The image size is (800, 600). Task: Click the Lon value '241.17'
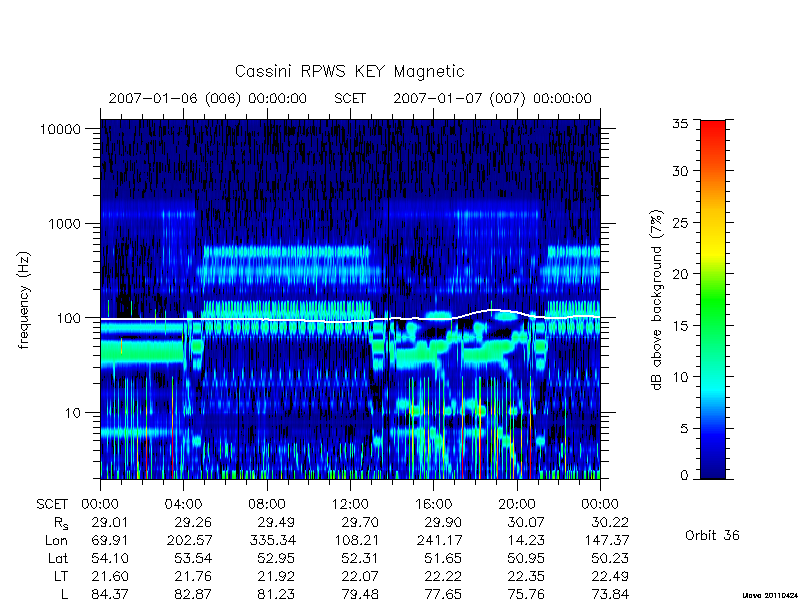tap(439, 540)
